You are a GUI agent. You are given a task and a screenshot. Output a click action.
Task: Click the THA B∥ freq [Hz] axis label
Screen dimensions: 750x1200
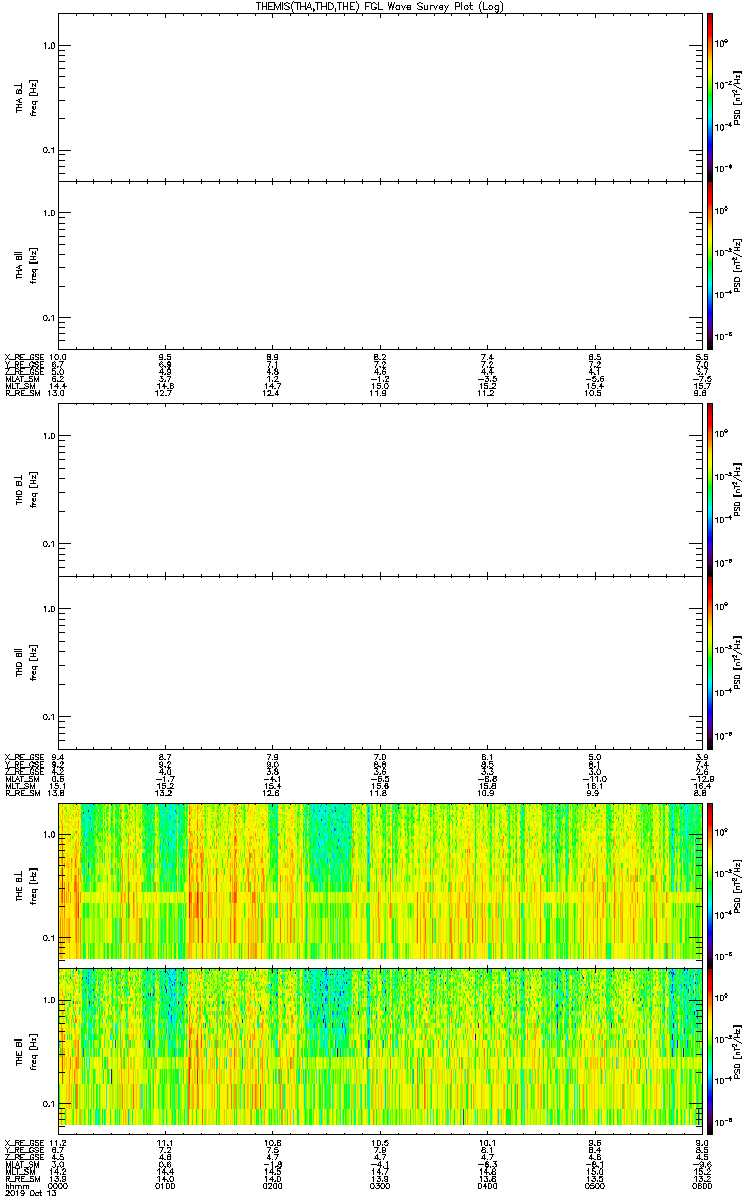(x=34, y=265)
